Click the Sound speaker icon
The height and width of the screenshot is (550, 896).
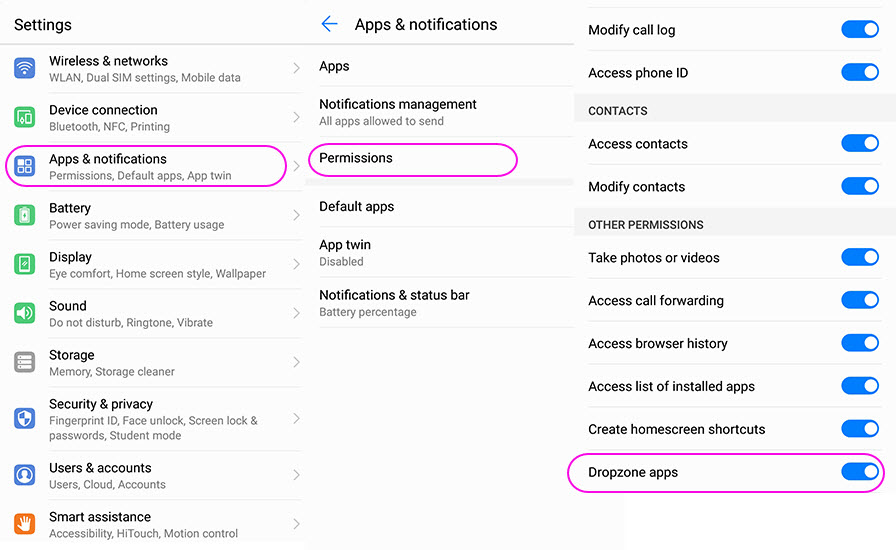25,313
